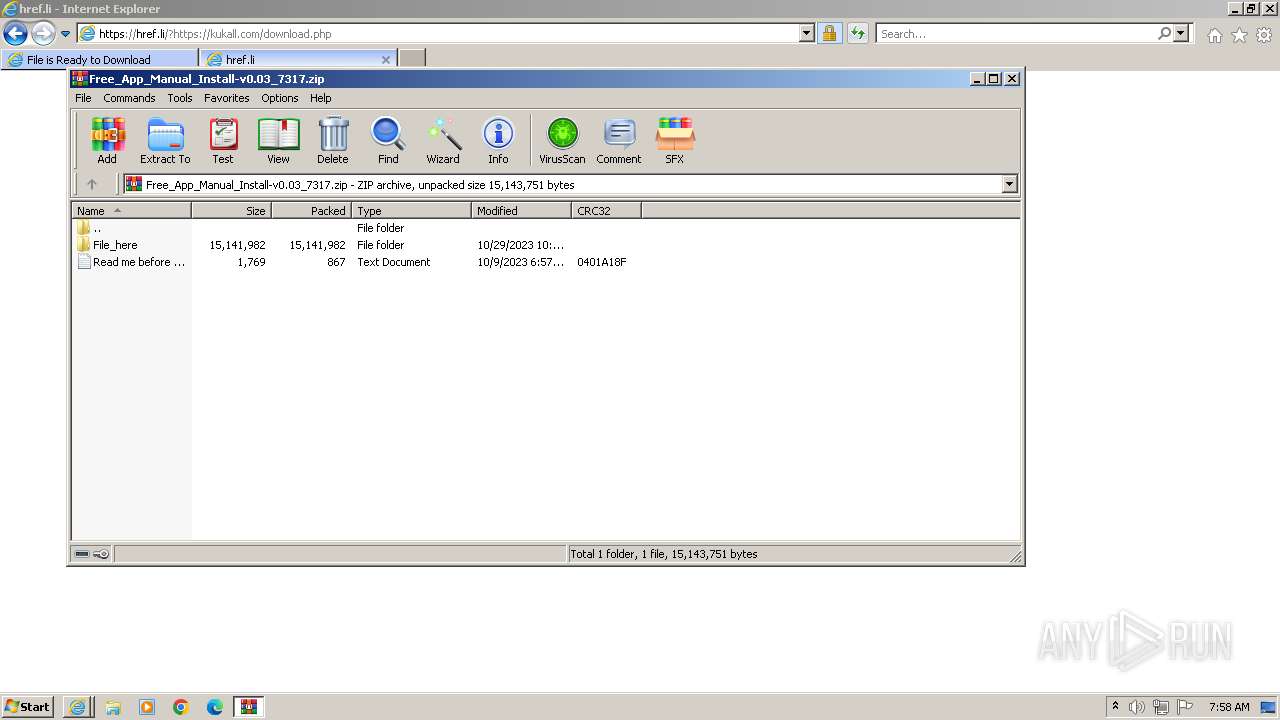The height and width of the screenshot is (720, 1280).
Task: Open the WinRAR File menu
Action: [83, 98]
